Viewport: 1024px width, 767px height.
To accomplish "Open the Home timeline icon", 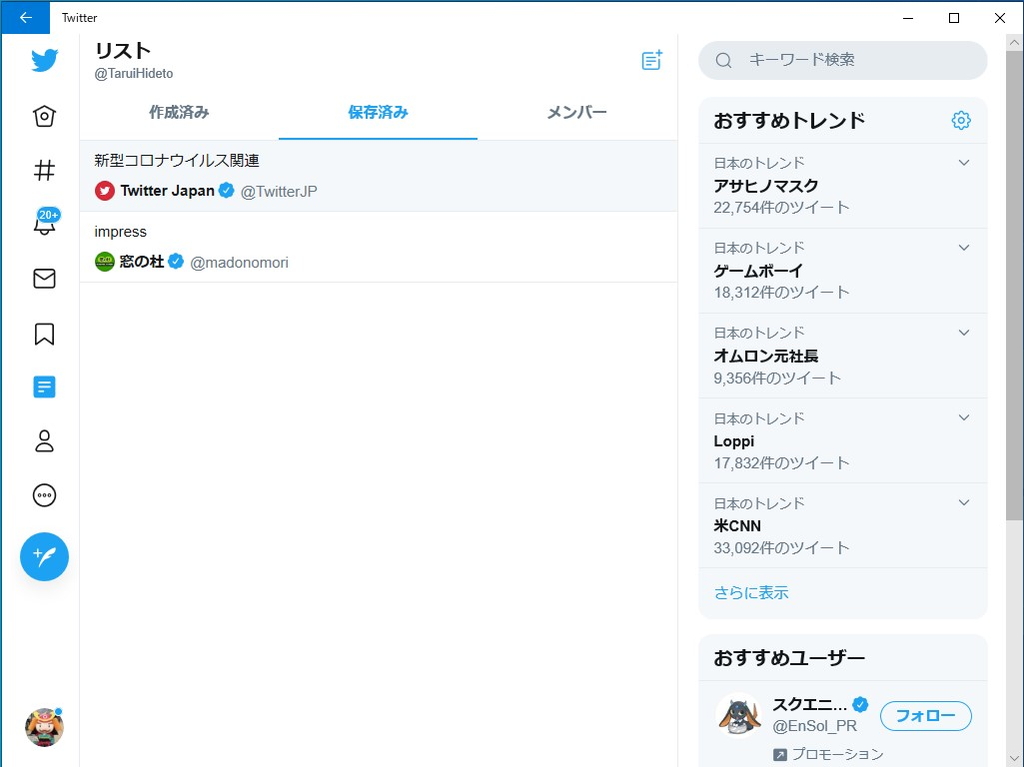I will click(44, 115).
